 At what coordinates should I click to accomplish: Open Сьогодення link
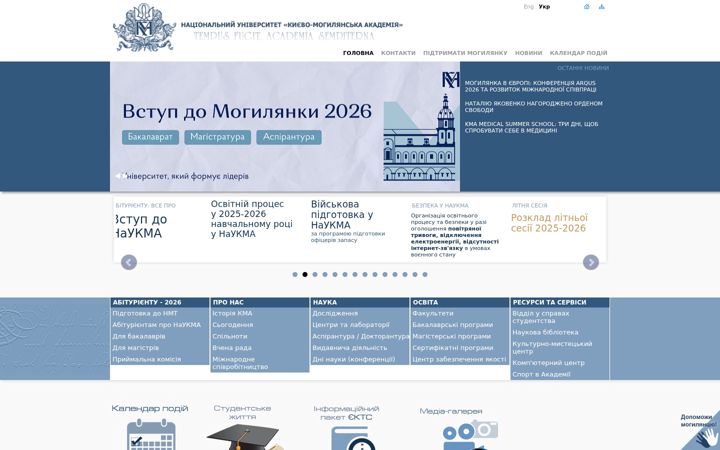(233, 325)
